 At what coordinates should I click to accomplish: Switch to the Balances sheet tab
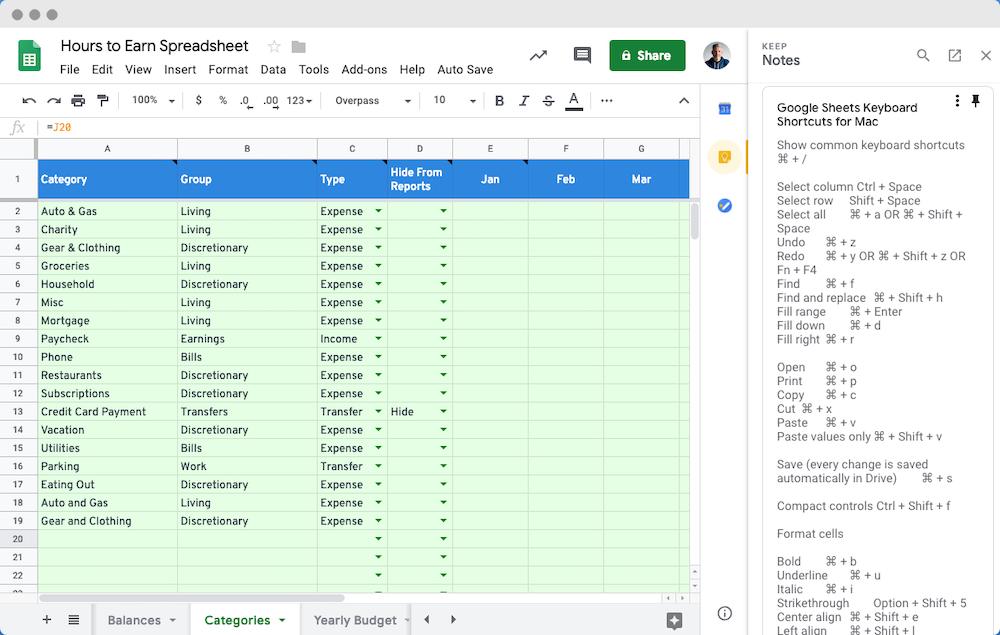(x=134, y=620)
